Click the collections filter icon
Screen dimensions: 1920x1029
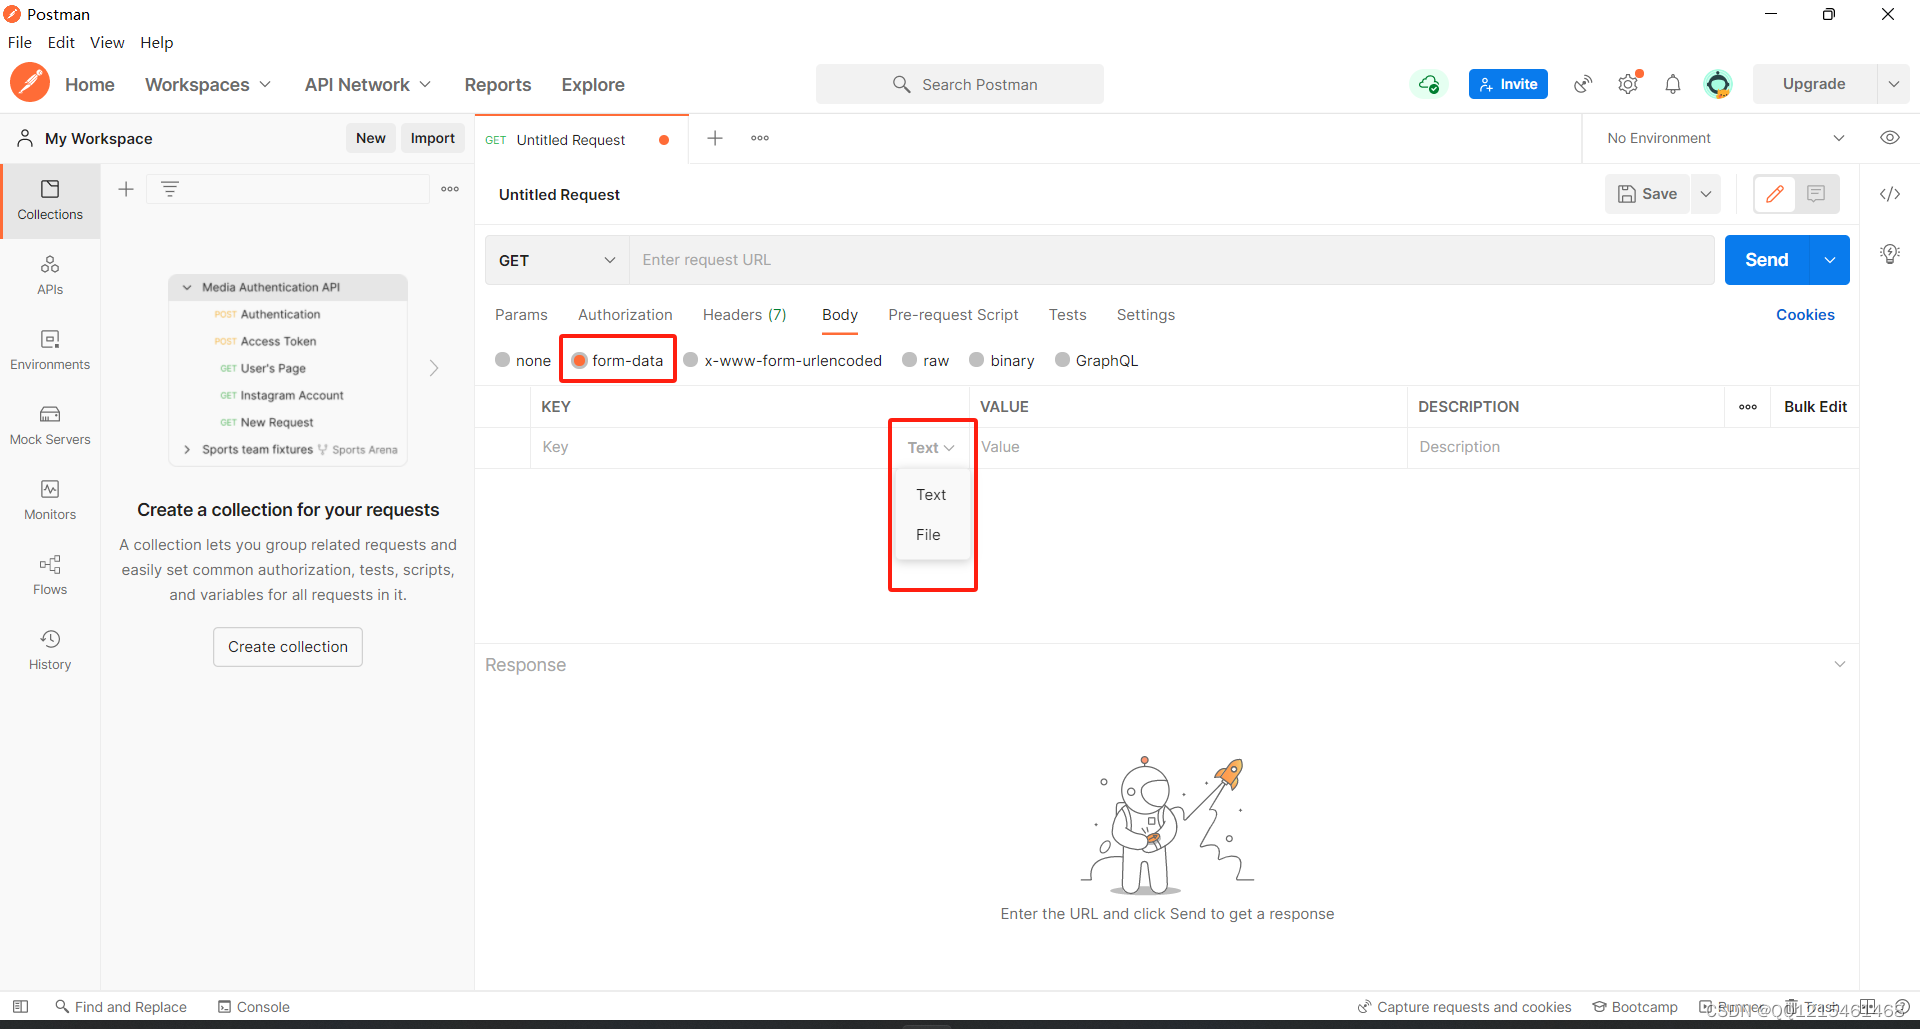pyautogui.click(x=170, y=189)
